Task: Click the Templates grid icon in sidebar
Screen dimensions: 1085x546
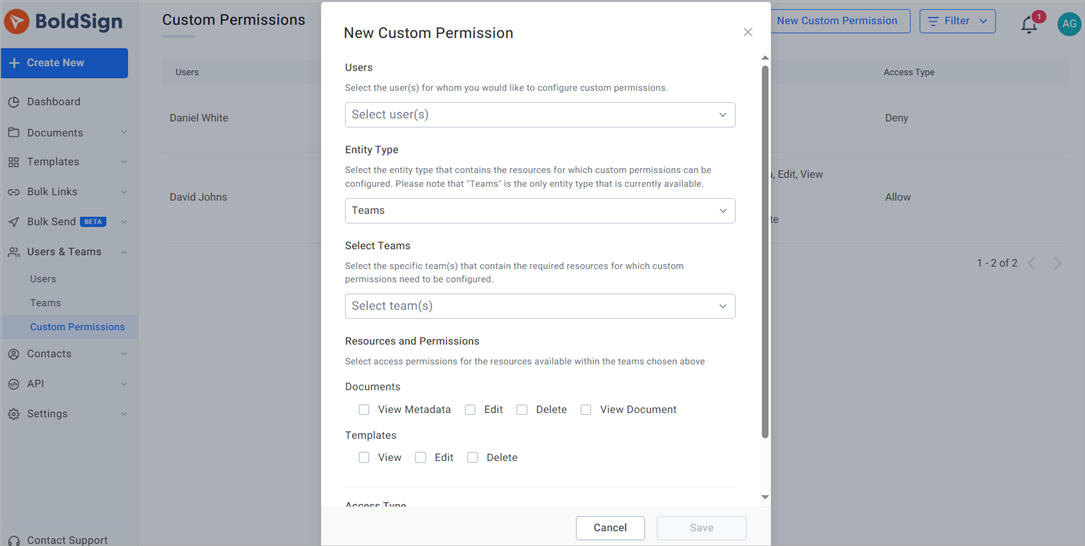Action: click(x=14, y=162)
